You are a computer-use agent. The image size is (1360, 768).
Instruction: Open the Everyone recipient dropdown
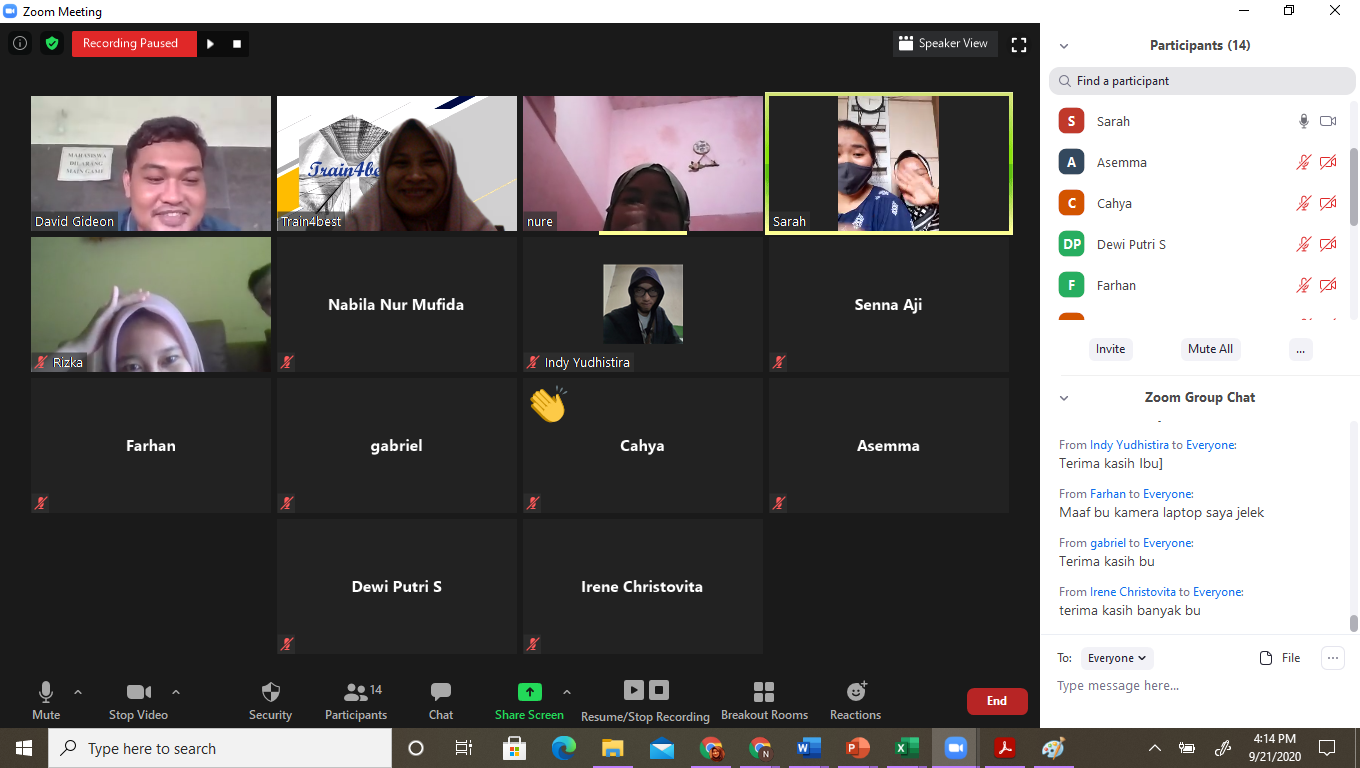click(x=1117, y=658)
